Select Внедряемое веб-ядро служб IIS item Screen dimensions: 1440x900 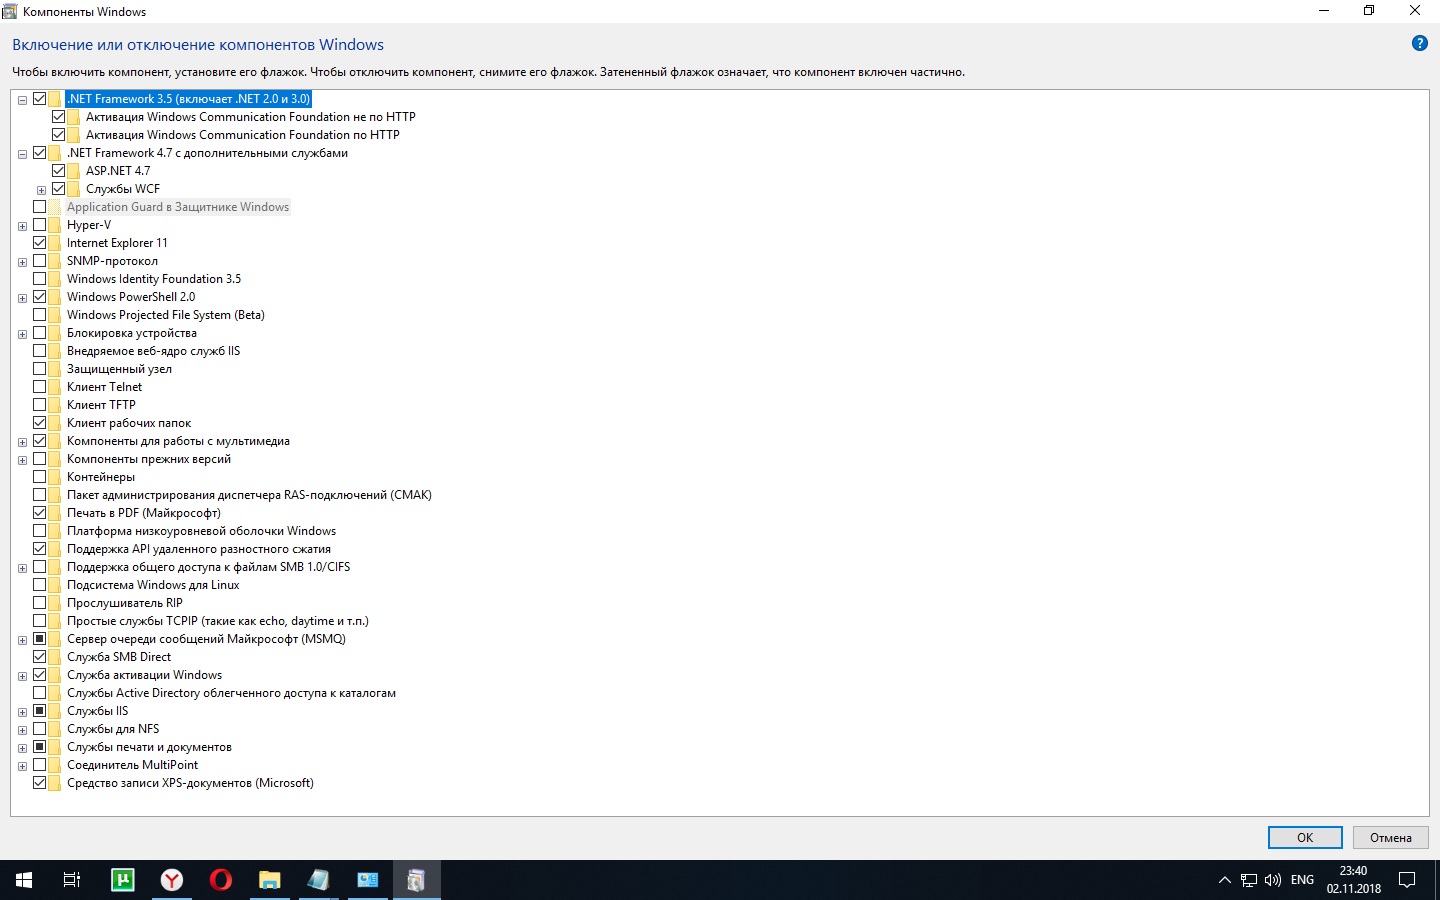[x=154, y=351]
